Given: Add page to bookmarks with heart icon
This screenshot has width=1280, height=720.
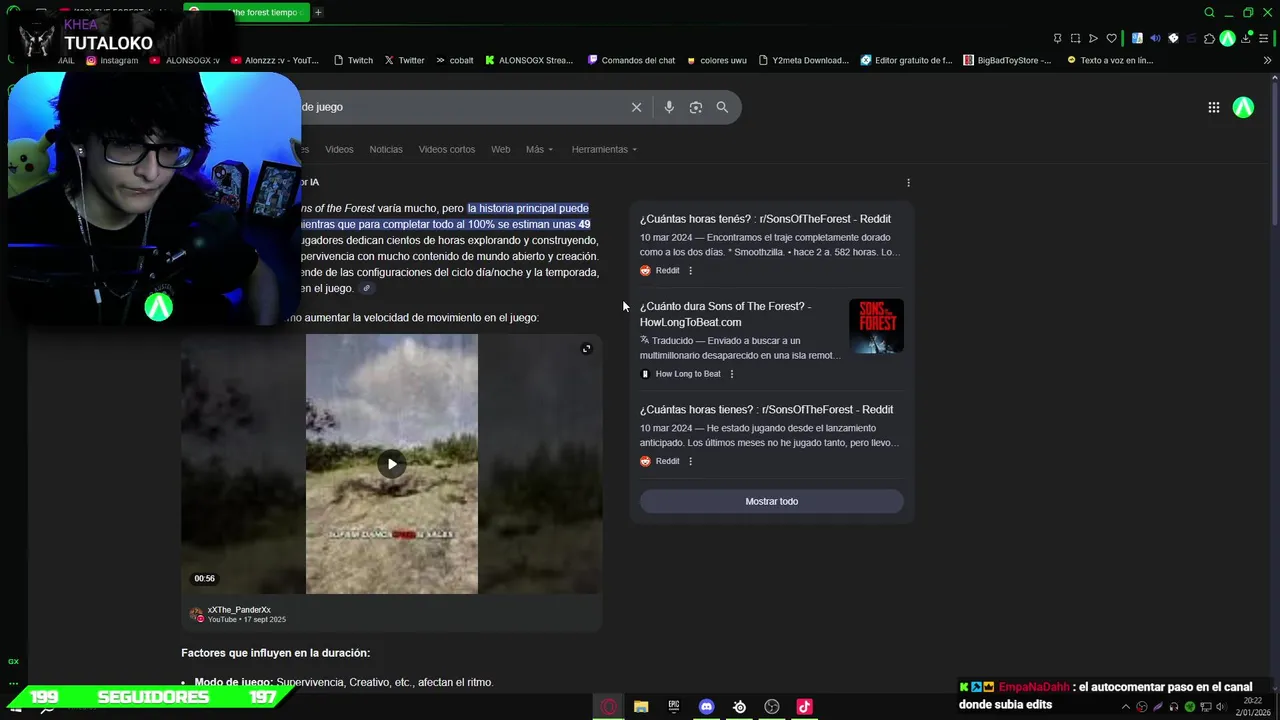Looking at the screenshot, I should (1111, 38).
